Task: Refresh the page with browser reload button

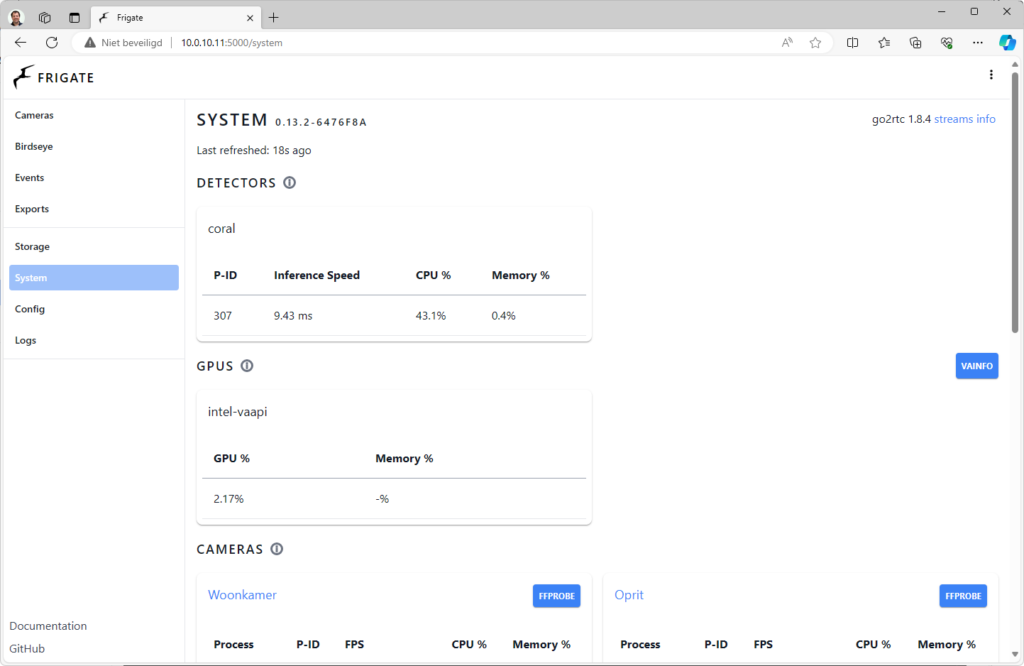Action: pos(52,43)
